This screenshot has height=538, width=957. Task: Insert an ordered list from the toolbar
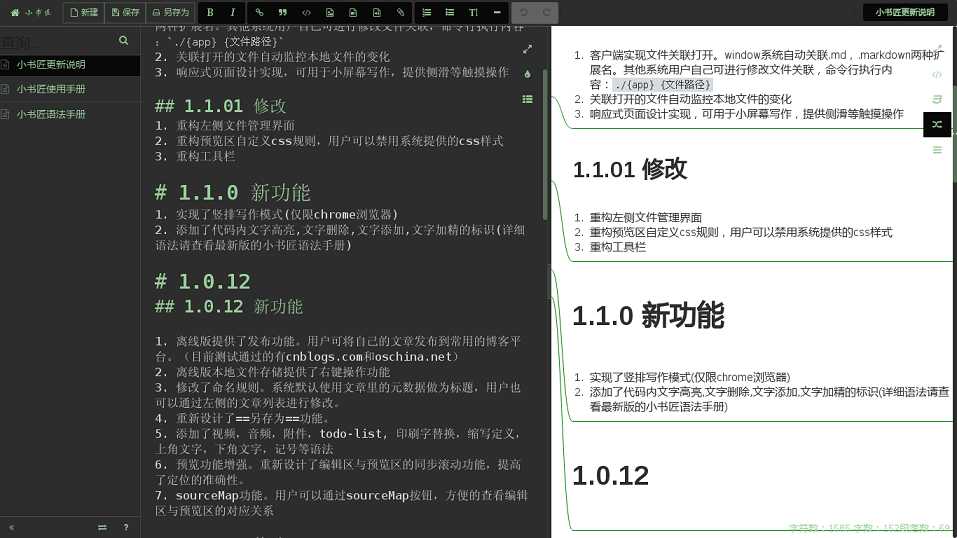[x=427, y=13]
